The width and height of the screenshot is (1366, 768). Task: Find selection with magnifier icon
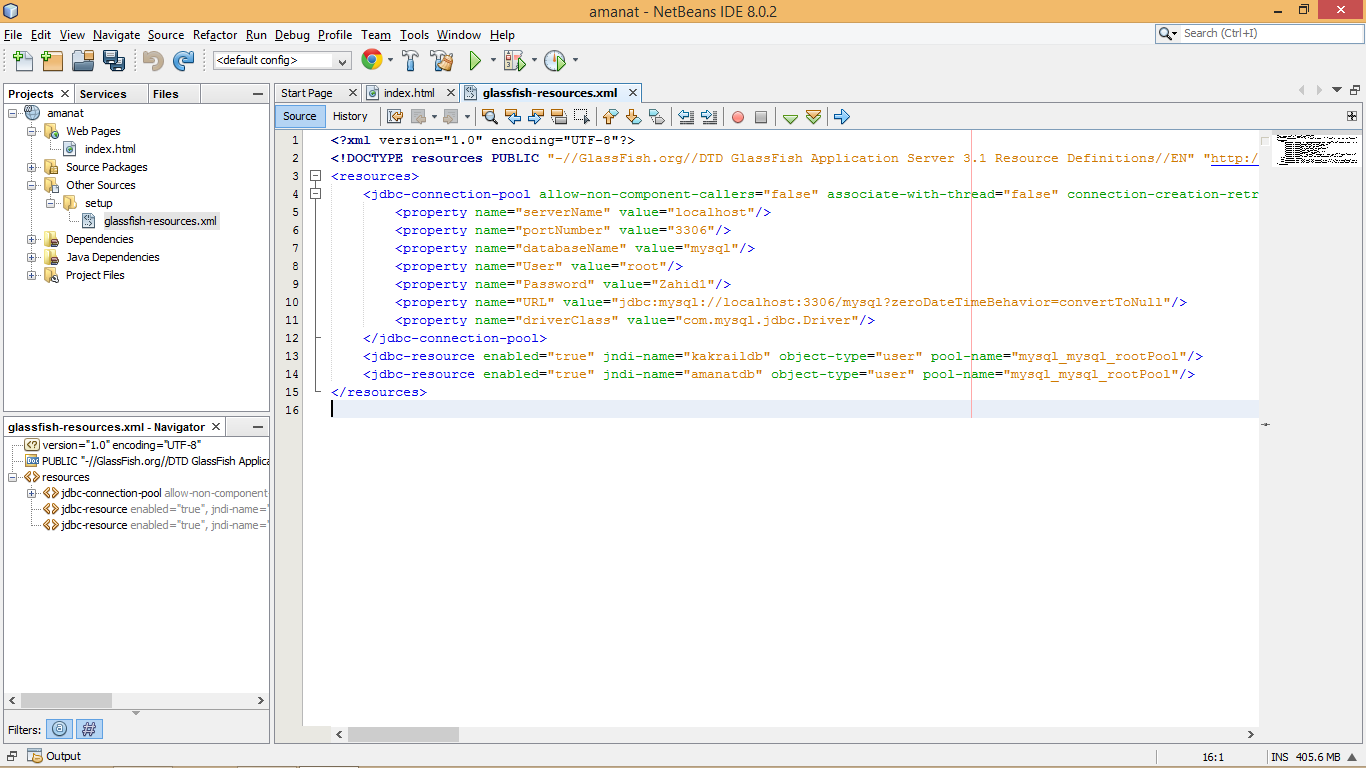(490, 117)
